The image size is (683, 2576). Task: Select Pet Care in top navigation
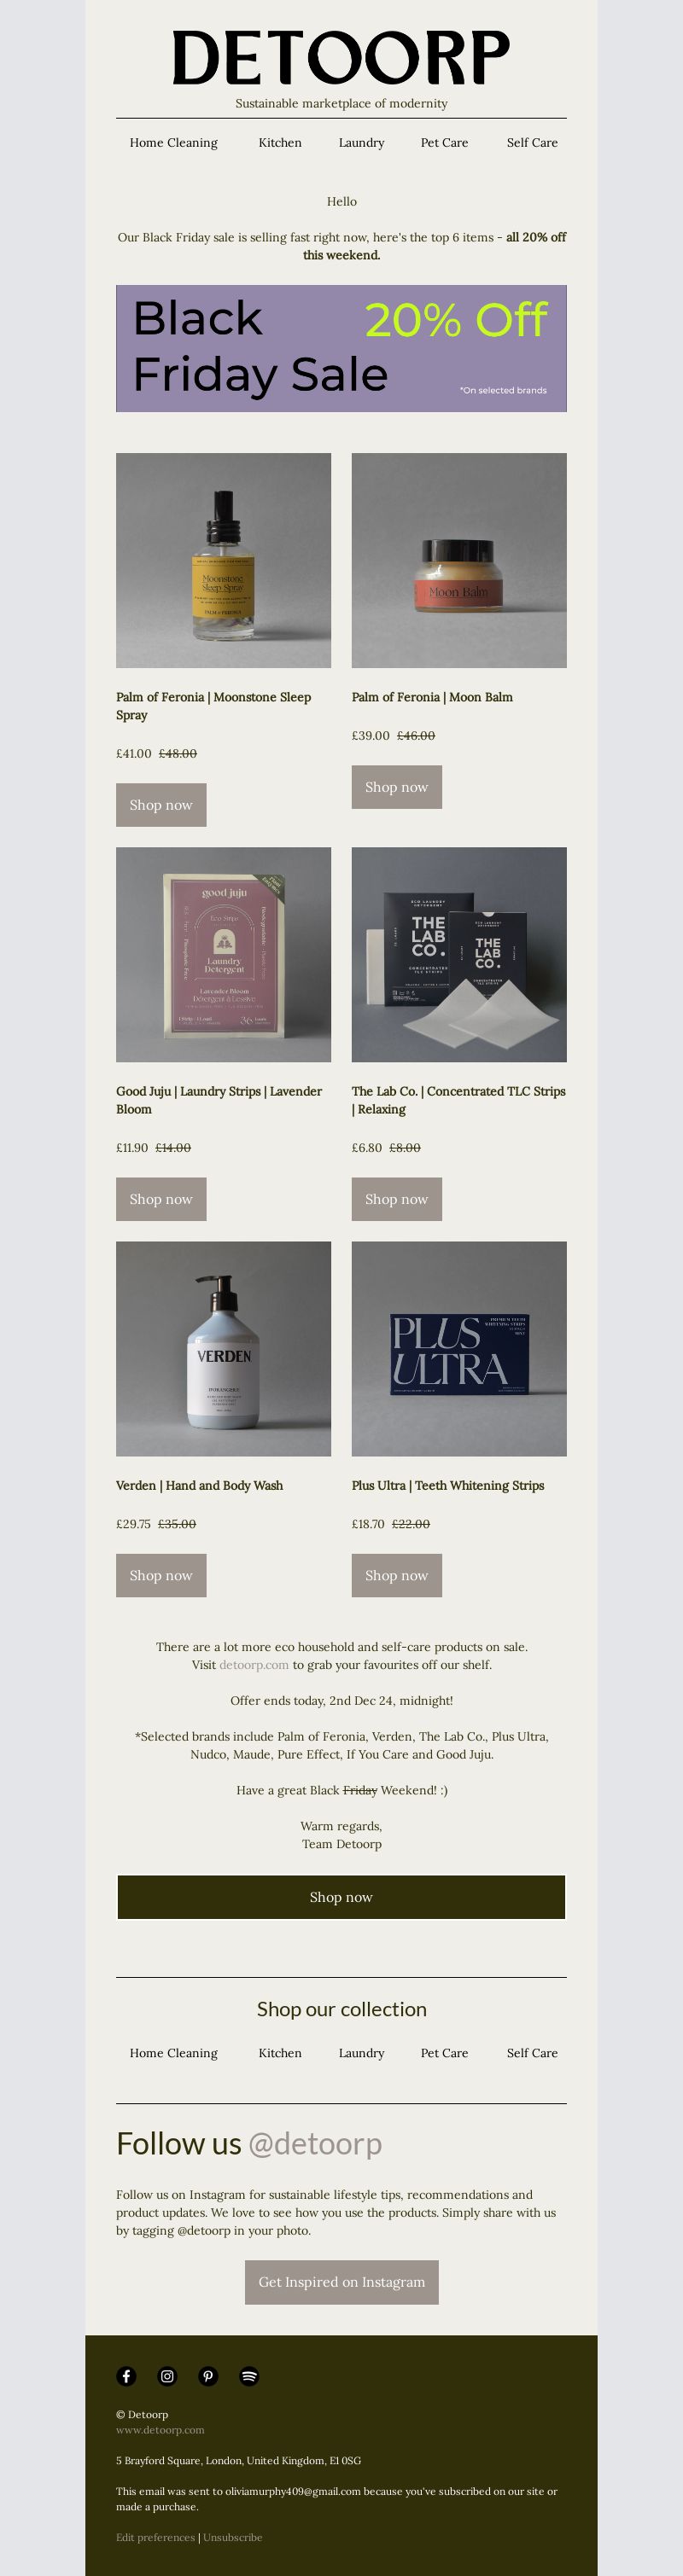[444, 143]
